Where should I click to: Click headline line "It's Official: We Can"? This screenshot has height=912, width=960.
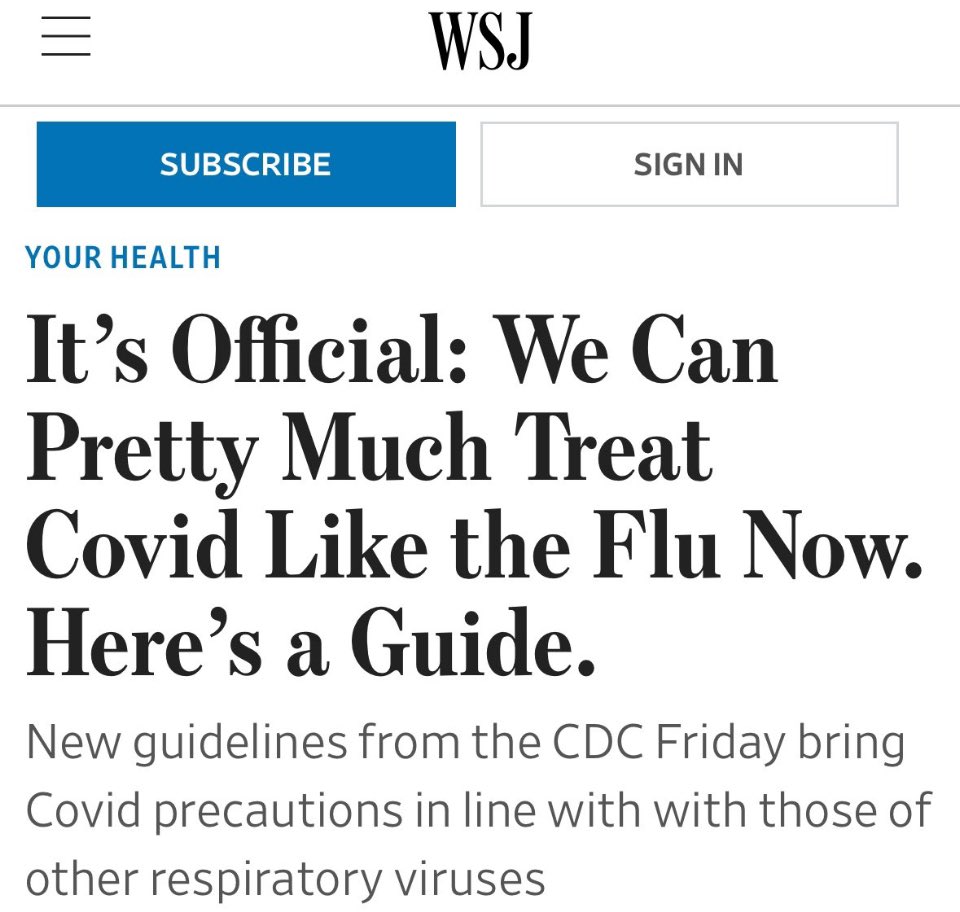[402, 349]
